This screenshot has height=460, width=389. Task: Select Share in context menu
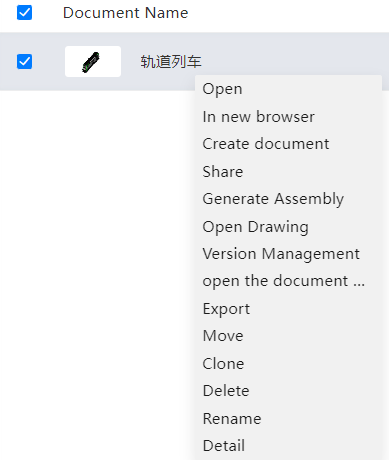tap(223, 172)
